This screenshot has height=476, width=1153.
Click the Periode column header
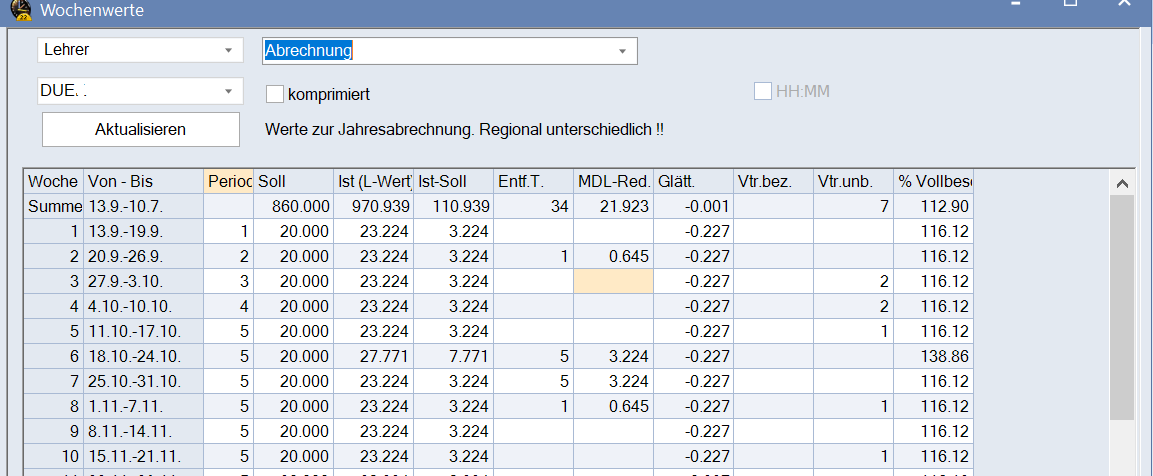[x=228, y=181]
